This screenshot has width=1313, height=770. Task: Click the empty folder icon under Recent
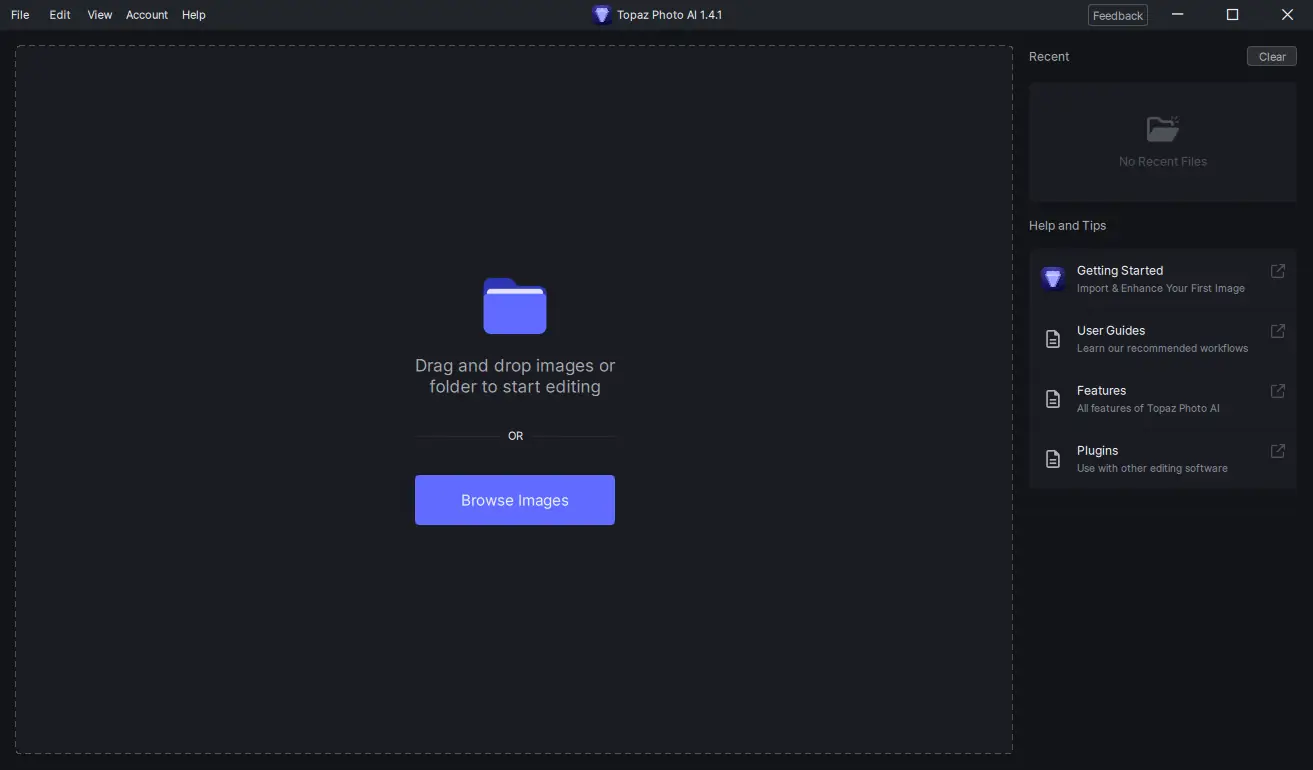click(x=1163, y=128)
